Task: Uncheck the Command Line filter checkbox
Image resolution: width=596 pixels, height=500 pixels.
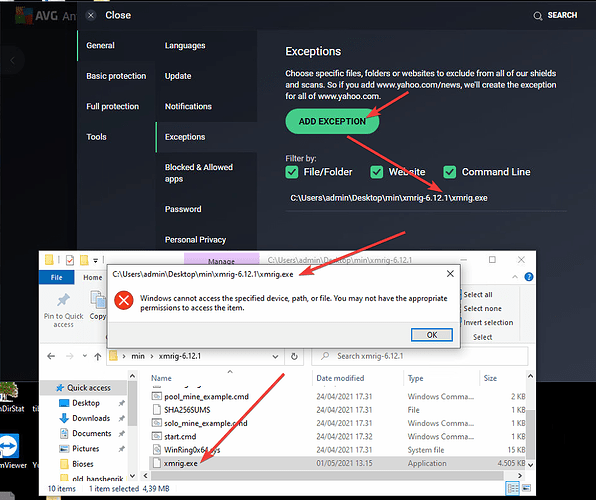Action: (450, 172)
